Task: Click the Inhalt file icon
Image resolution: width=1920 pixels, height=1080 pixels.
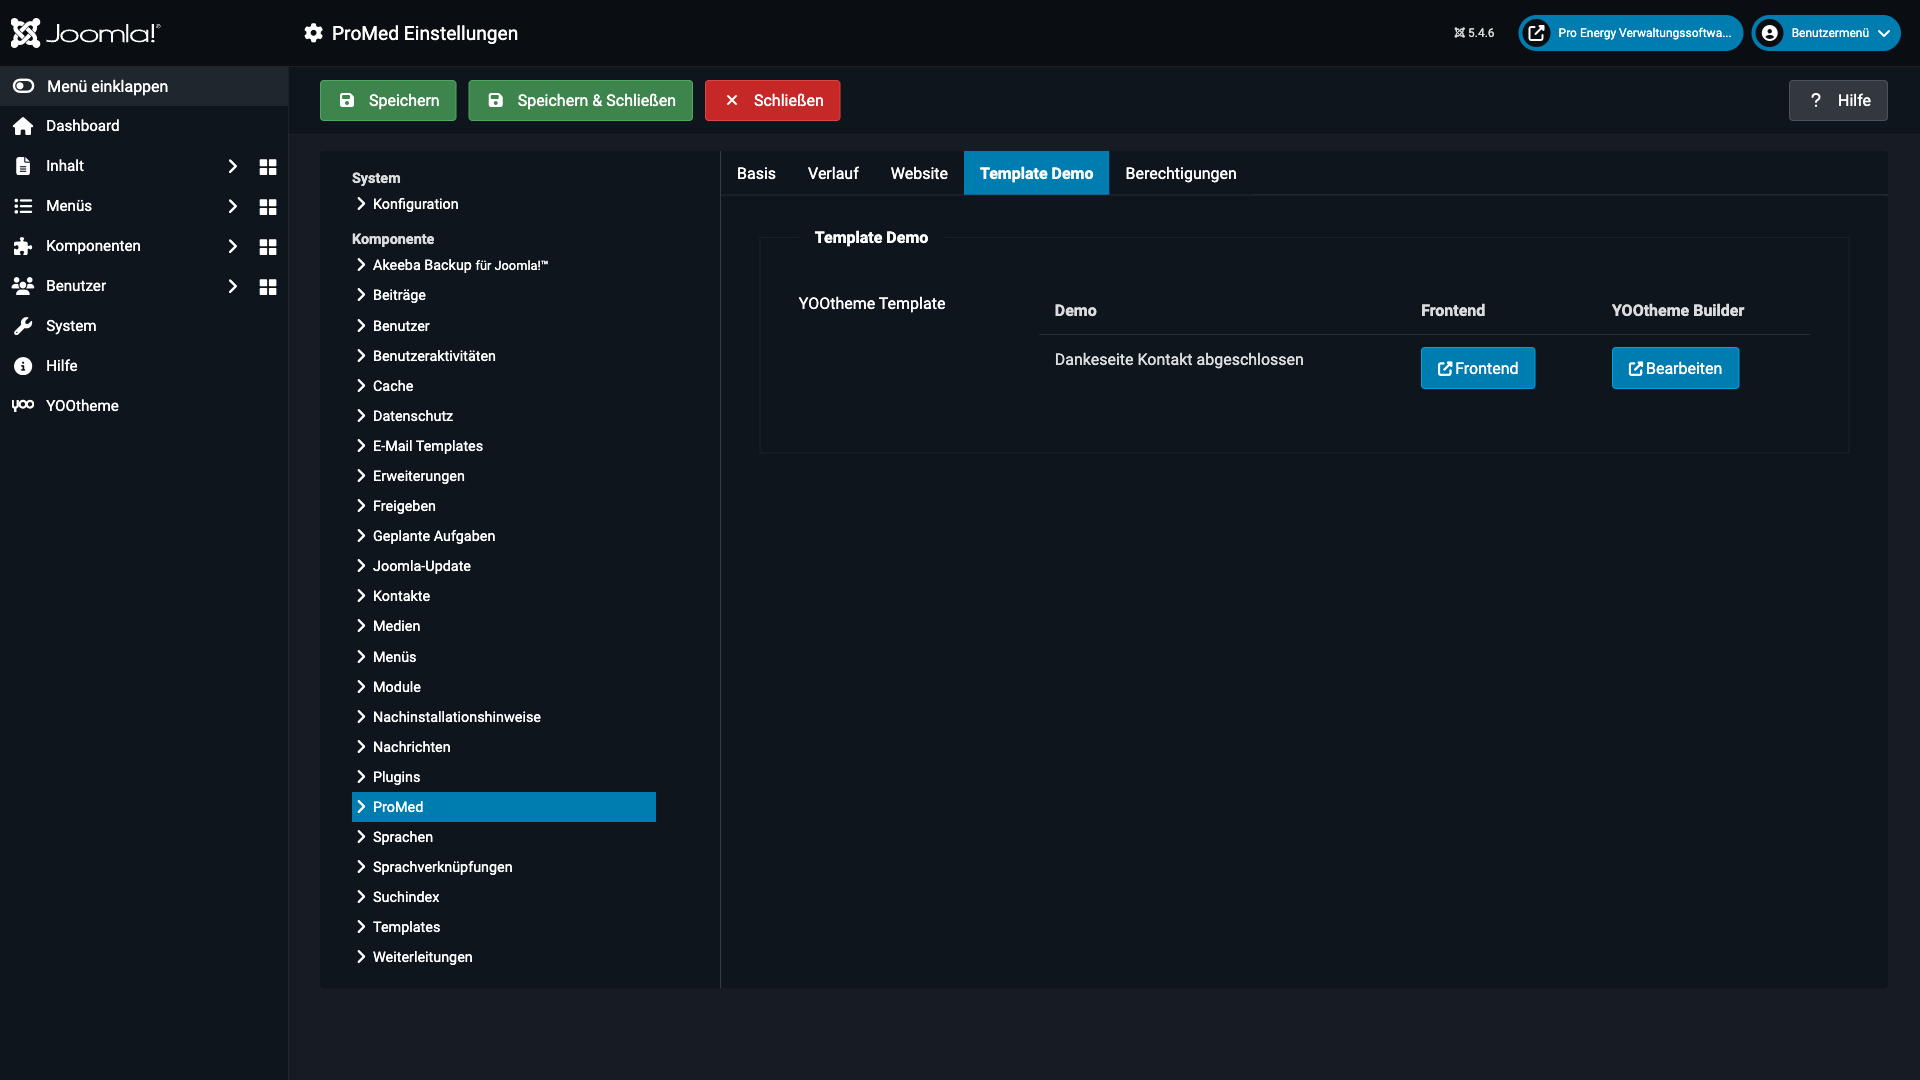Action: (23, 166)
